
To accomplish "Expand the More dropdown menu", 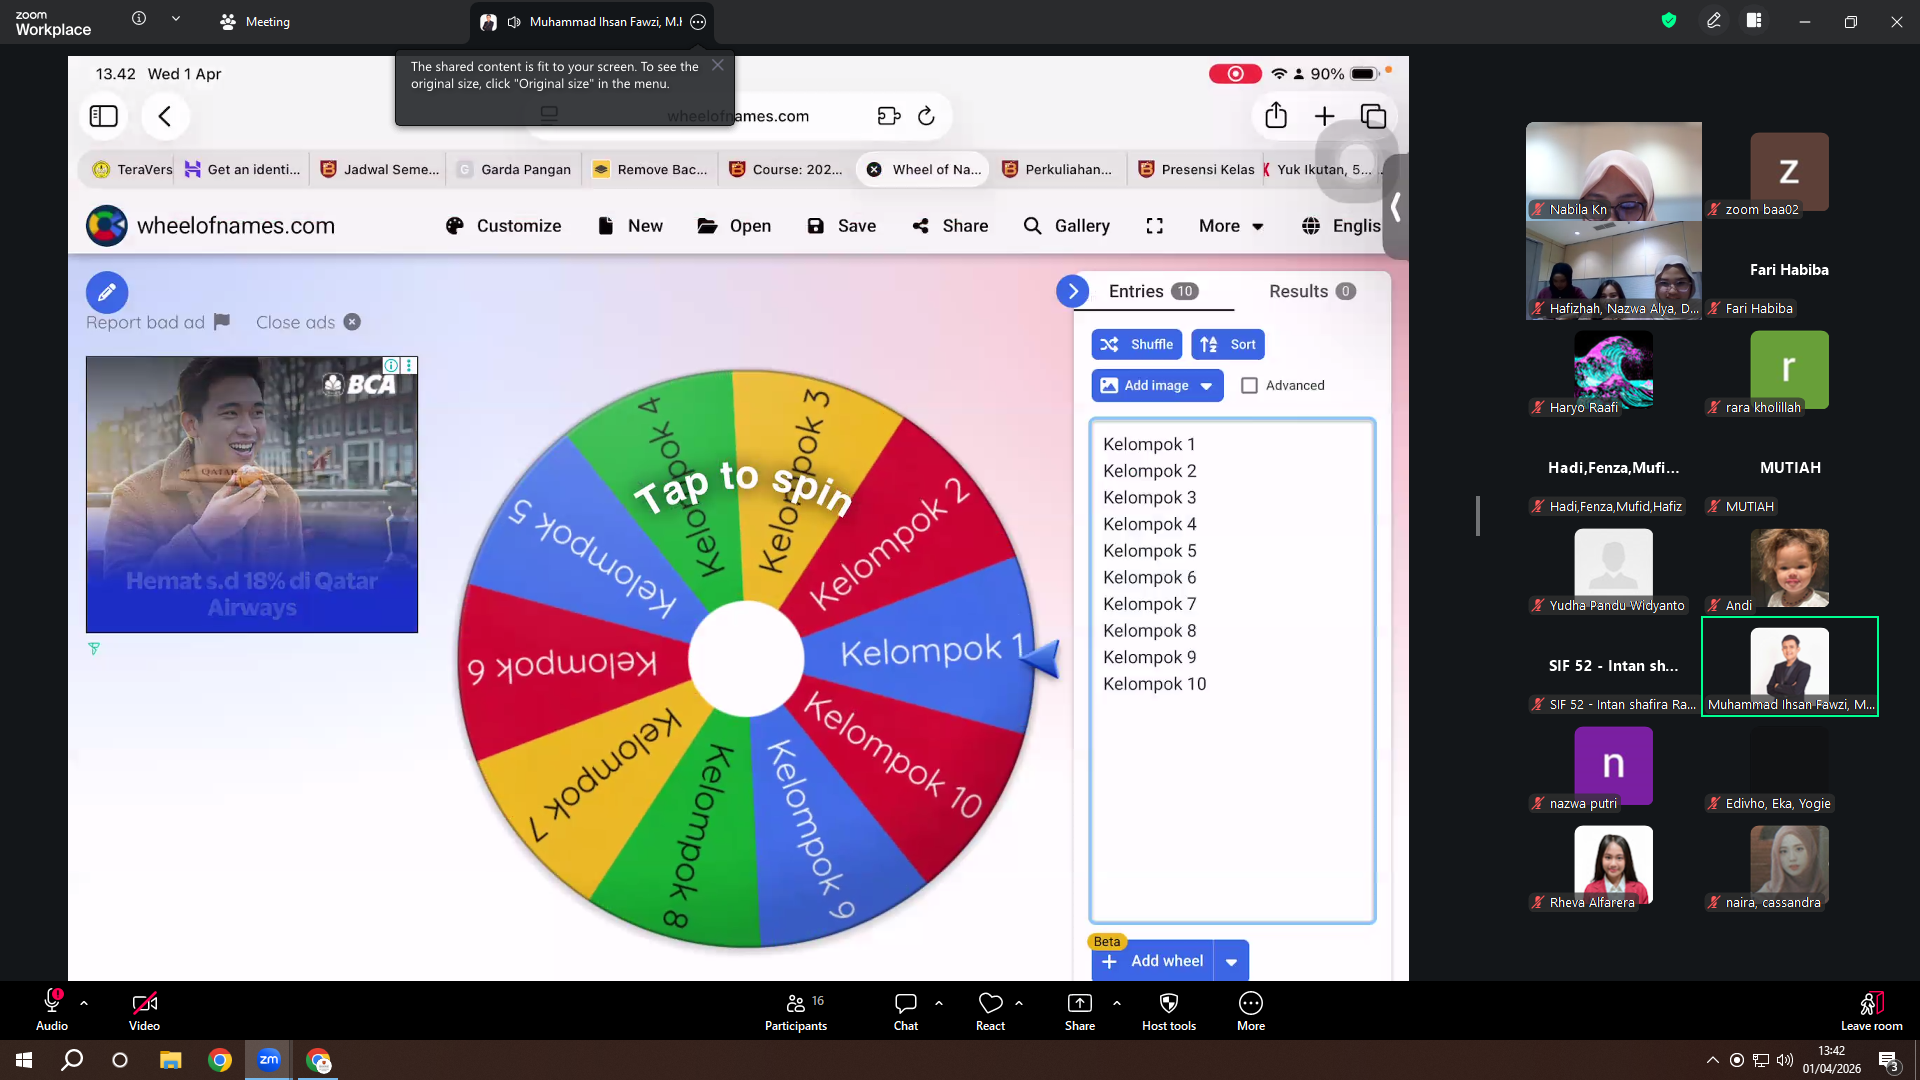I will (x=1231, y=226).
